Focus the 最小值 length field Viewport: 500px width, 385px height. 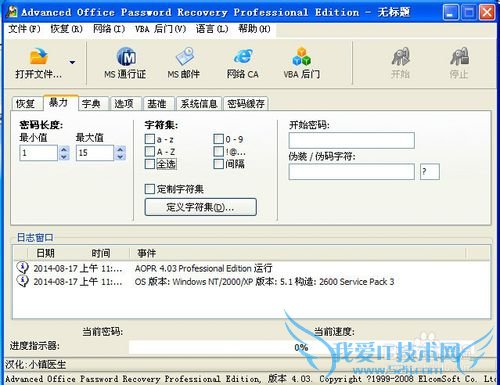pos(39,153)
